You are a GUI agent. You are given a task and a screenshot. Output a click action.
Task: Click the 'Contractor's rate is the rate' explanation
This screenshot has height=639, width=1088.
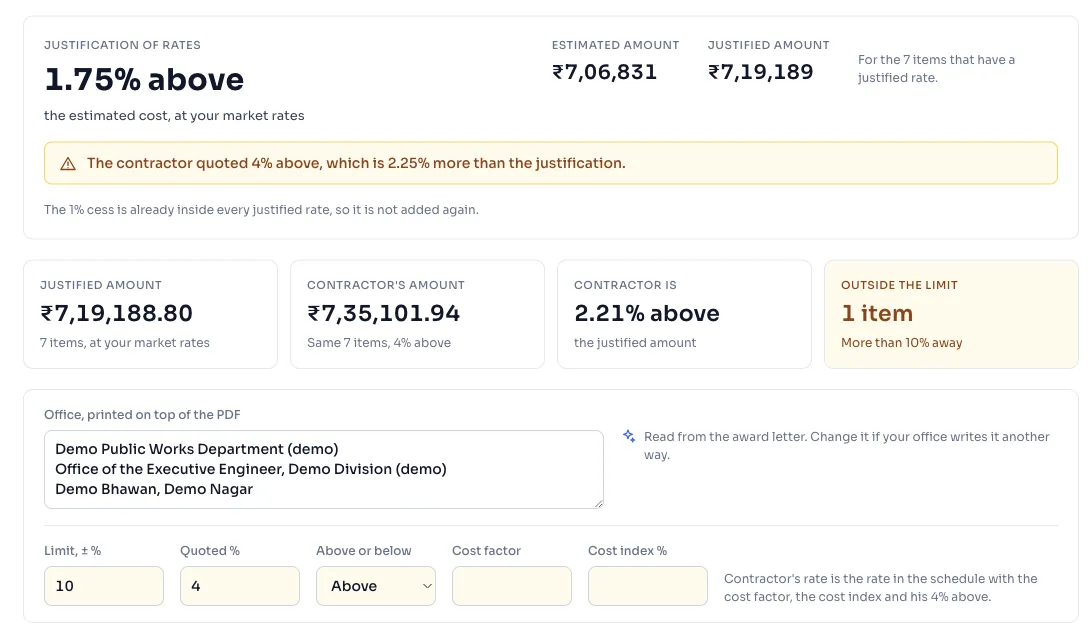click(881, 588)
